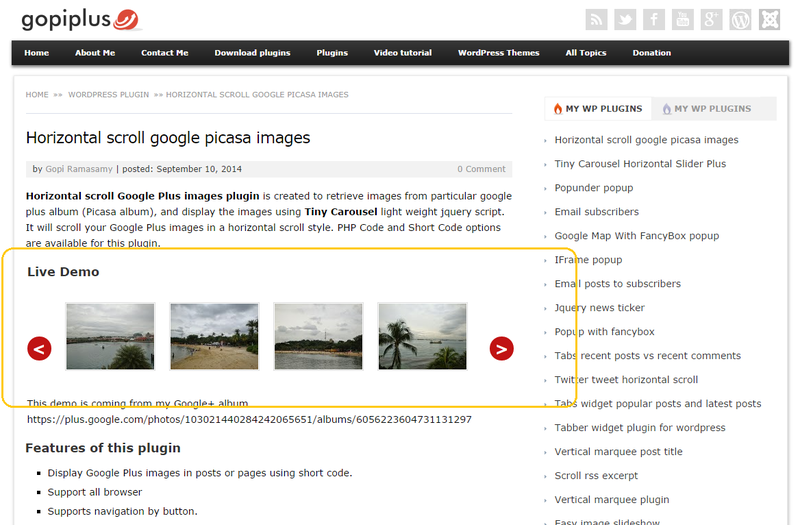Open Tabs widget popular posts and latest posts

tap(658, 404)
